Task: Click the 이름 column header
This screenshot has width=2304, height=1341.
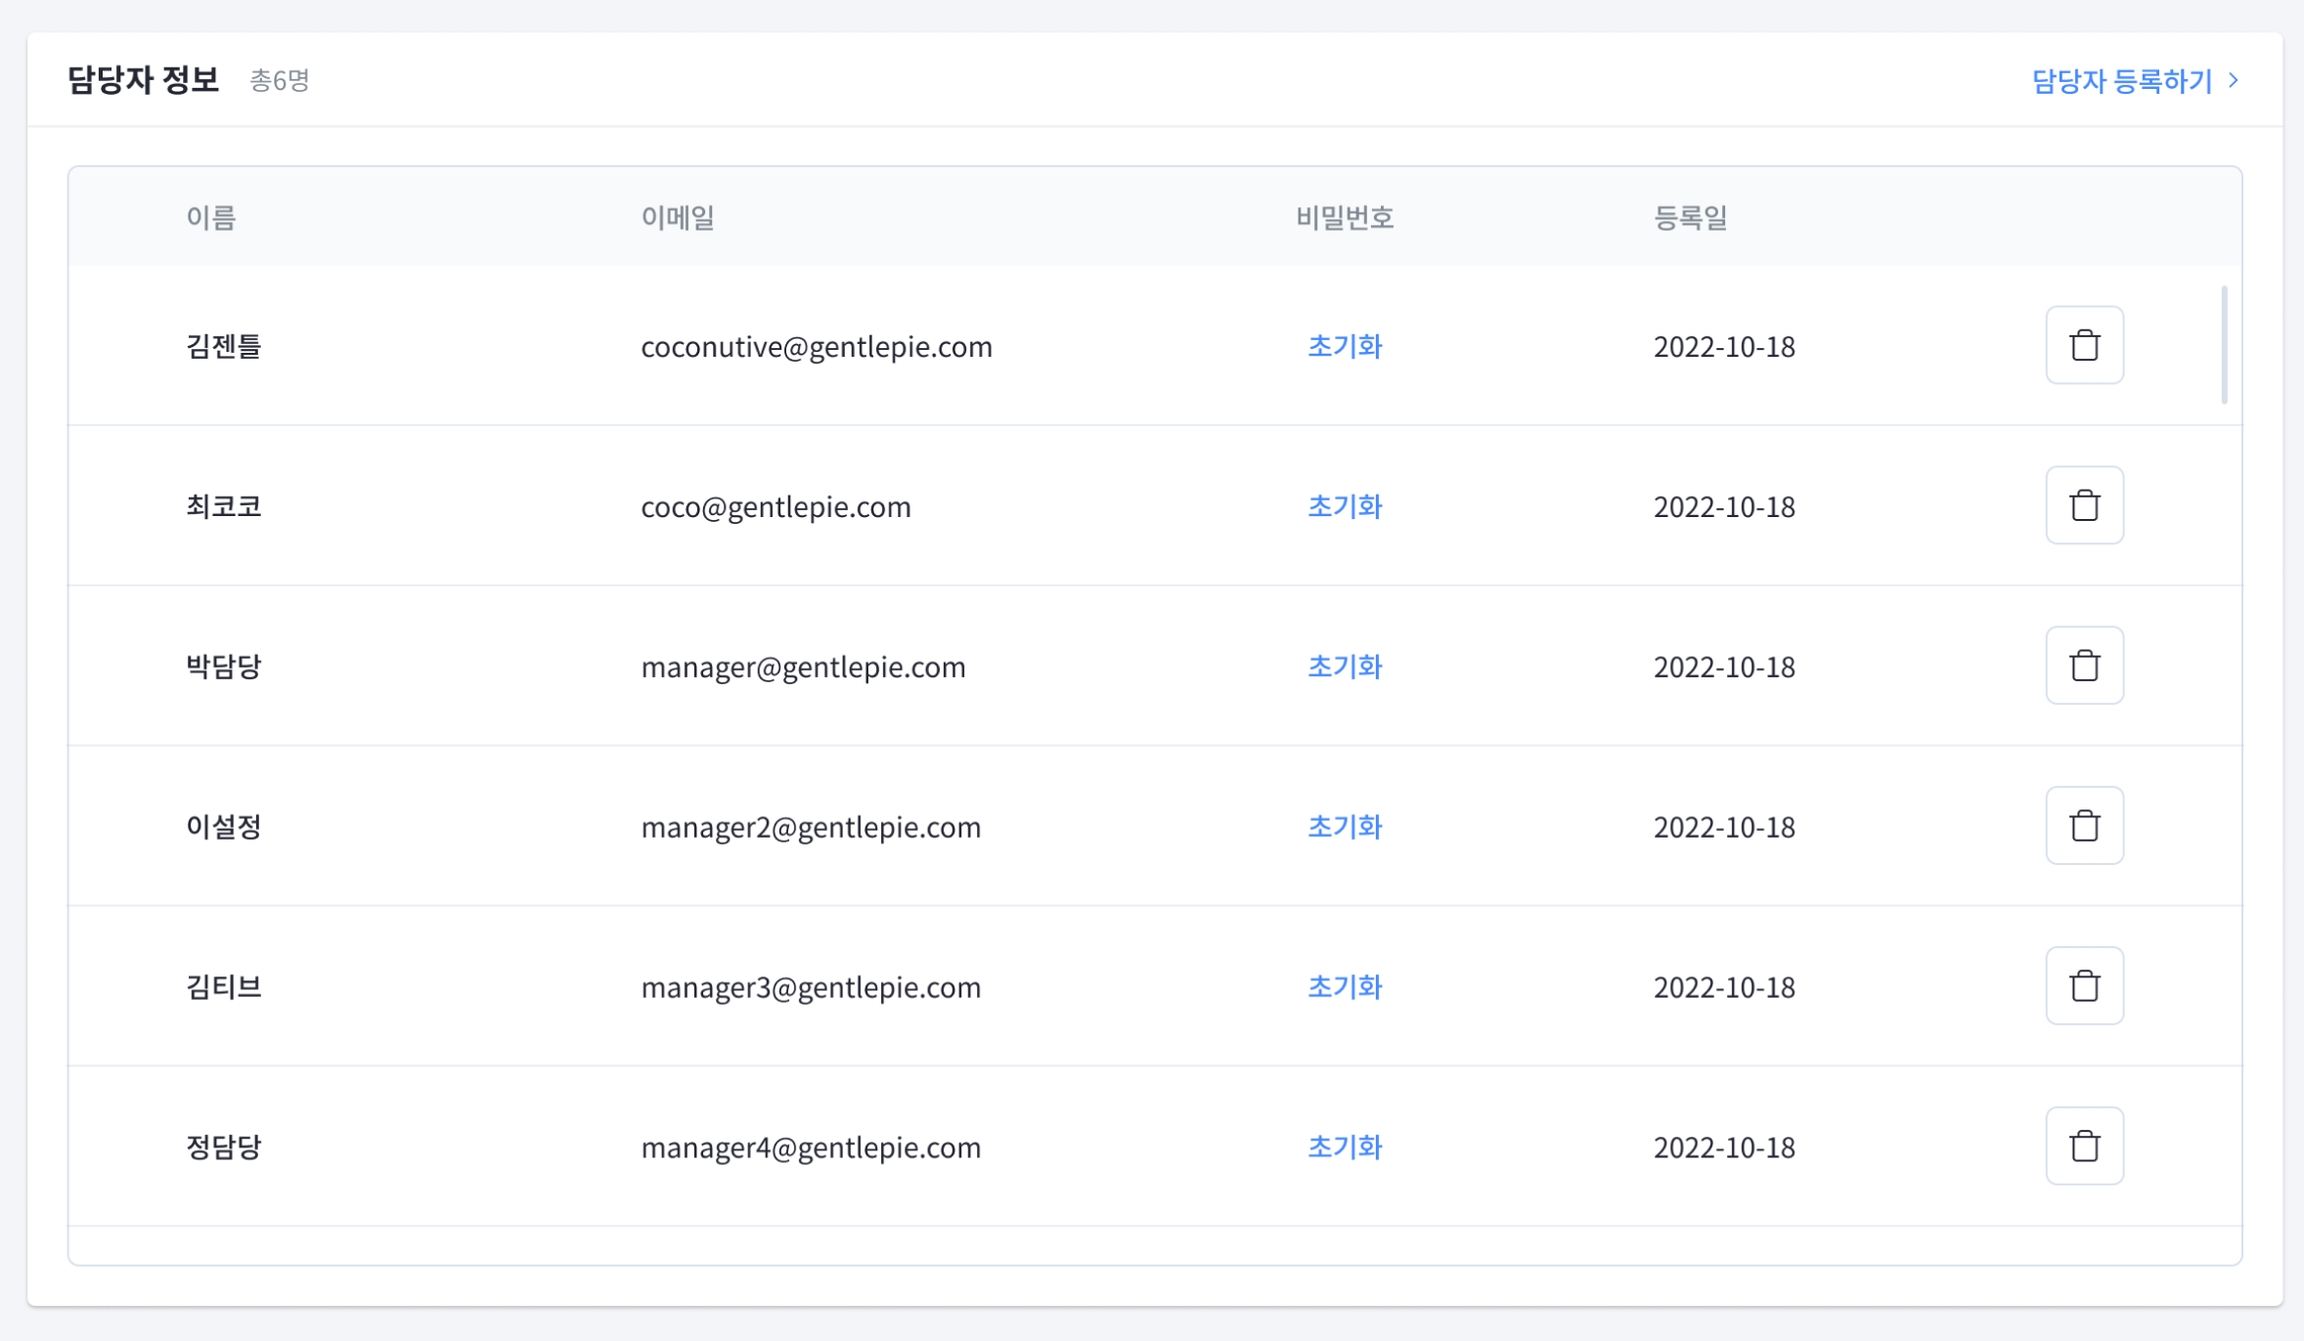Action: (x=211, y=217)
